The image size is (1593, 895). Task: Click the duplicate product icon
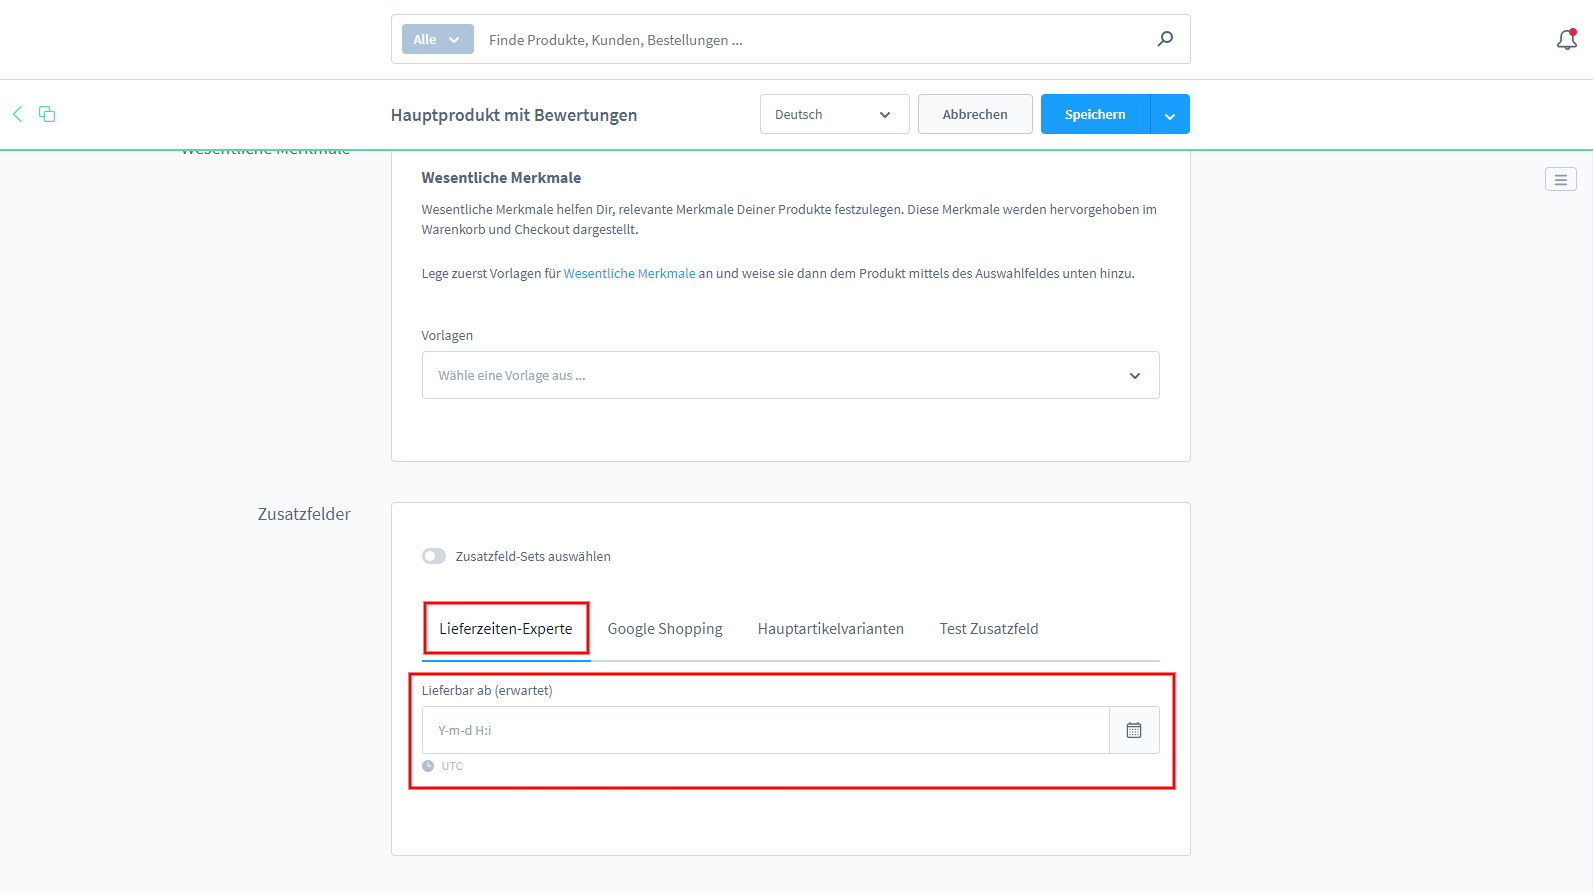pos(47,114)
